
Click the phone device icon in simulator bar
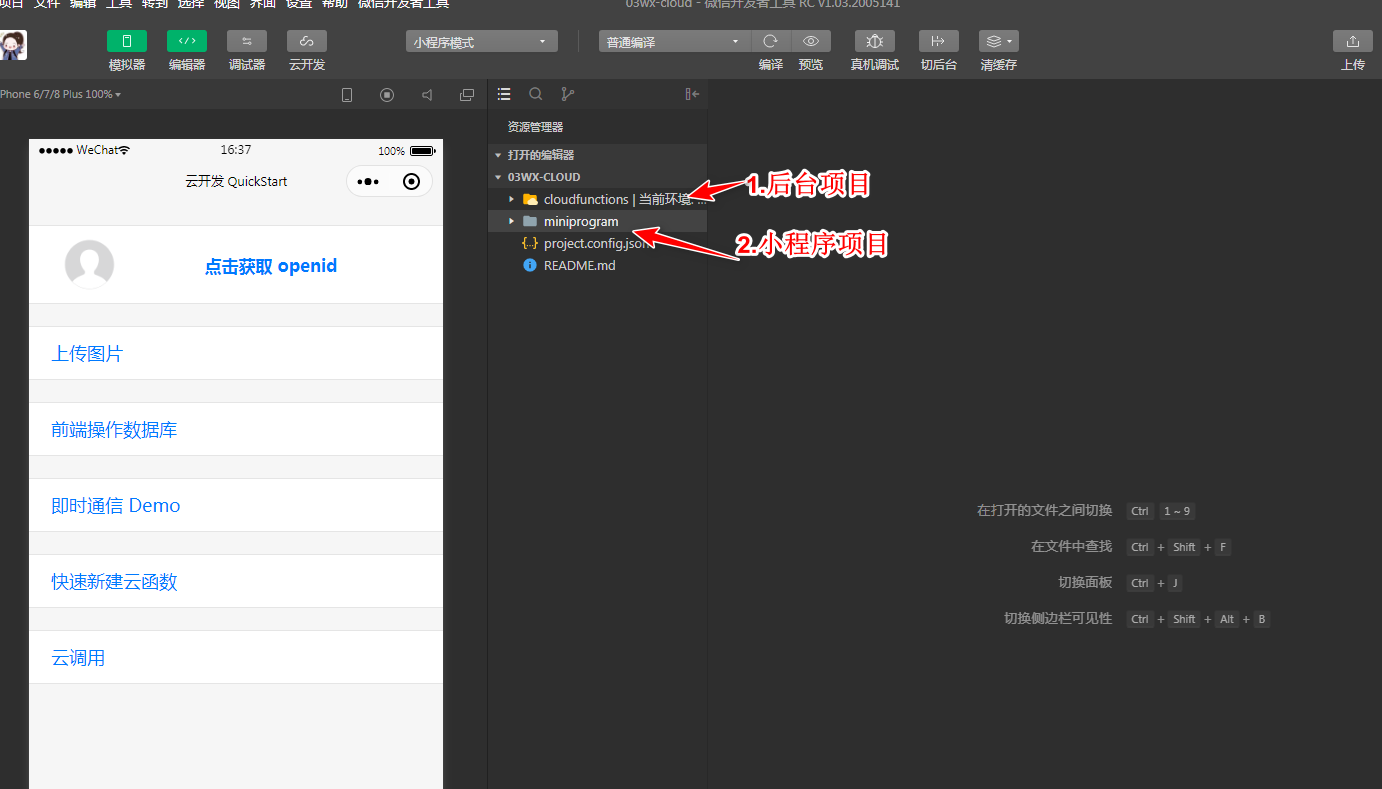pyautogui.click(x=347, y=95)
